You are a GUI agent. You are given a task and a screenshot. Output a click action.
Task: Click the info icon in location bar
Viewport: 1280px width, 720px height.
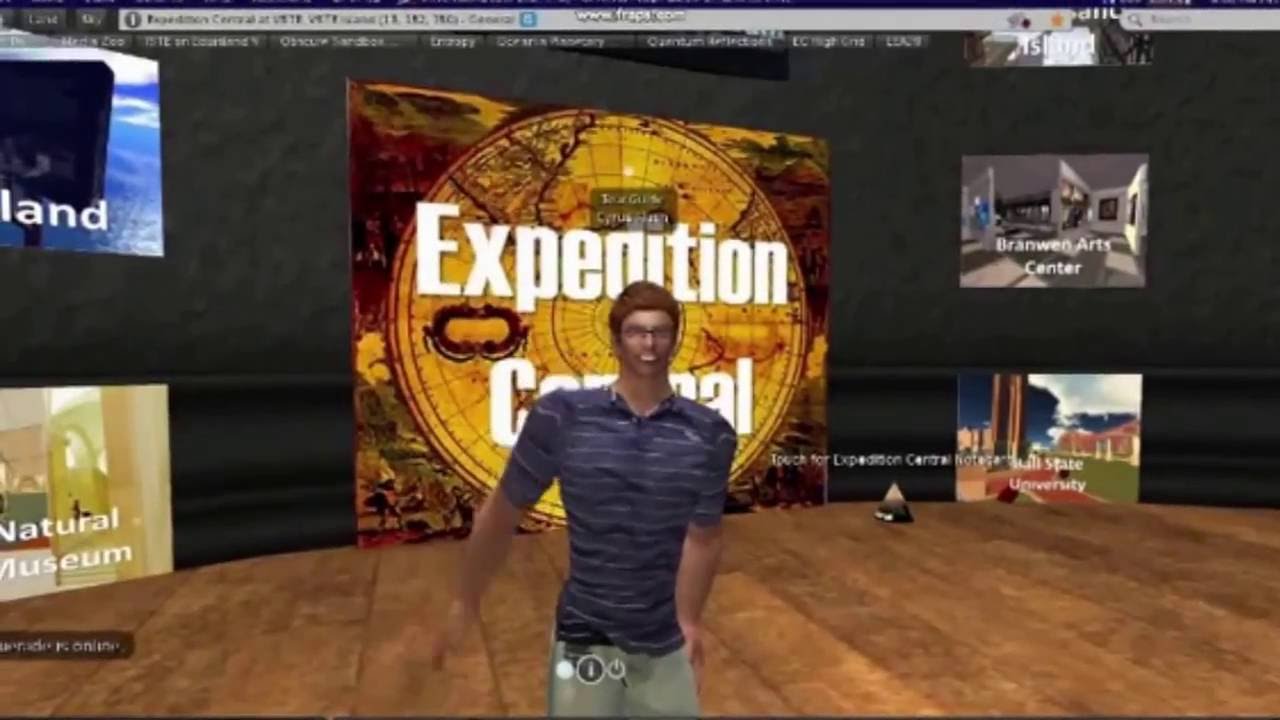133,19
